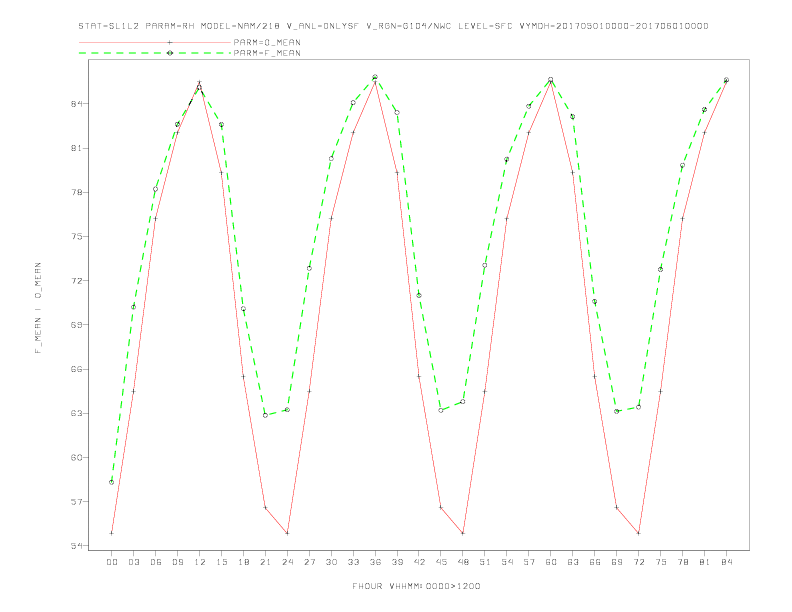Click the y-axis tick label 81
The height and width of the screenshot is (612, 792).
[77, 148]
